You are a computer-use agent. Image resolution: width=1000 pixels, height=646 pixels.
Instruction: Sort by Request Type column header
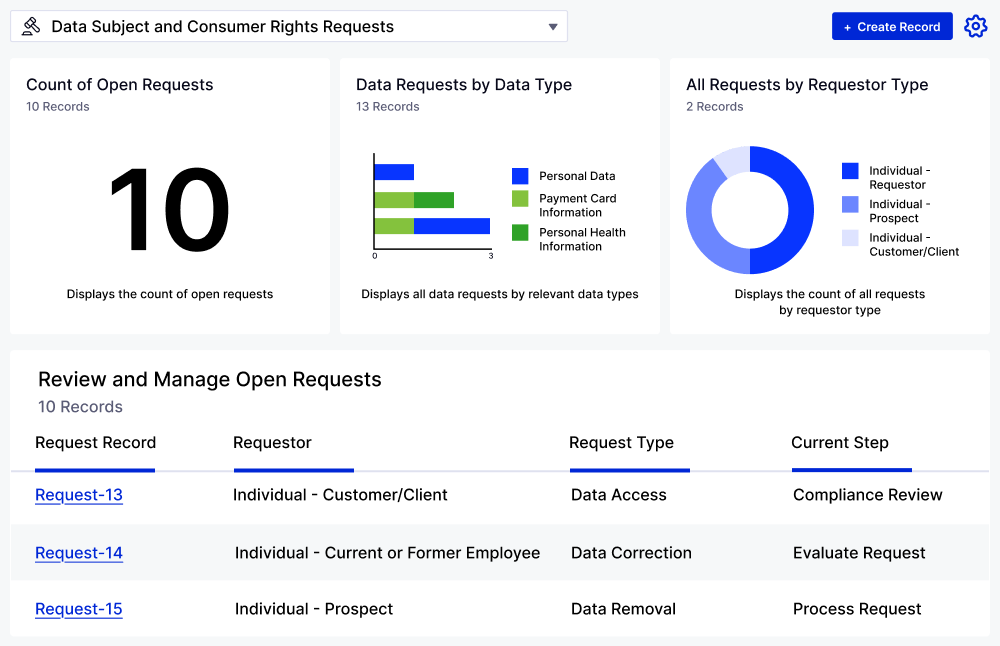(x=621, y=443)
